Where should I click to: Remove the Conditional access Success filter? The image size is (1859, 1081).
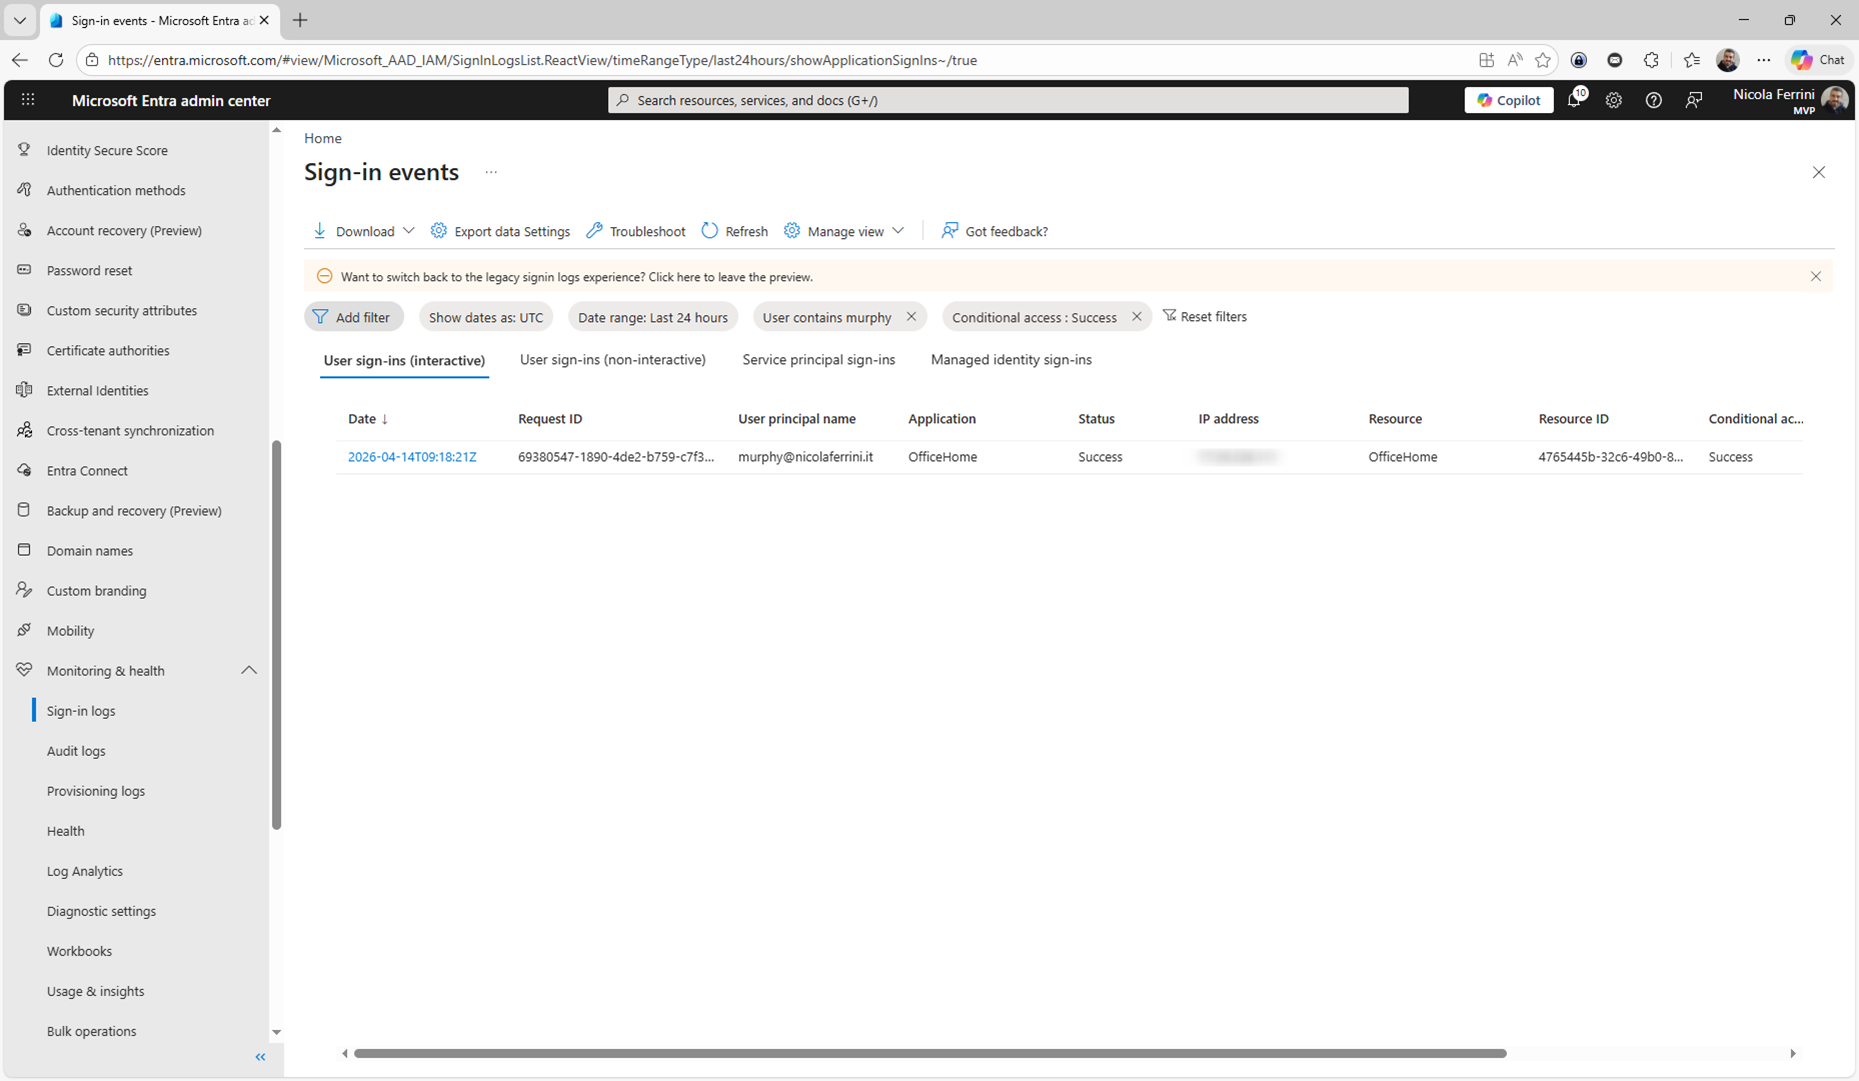[x=1137, y=317]
